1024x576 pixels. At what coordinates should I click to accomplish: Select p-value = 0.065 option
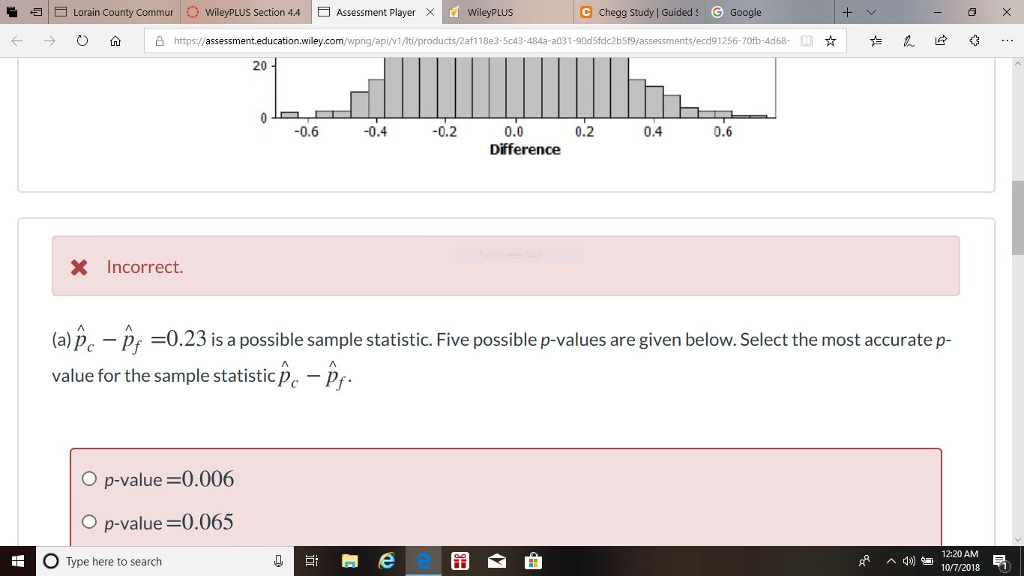pos(89,522)
